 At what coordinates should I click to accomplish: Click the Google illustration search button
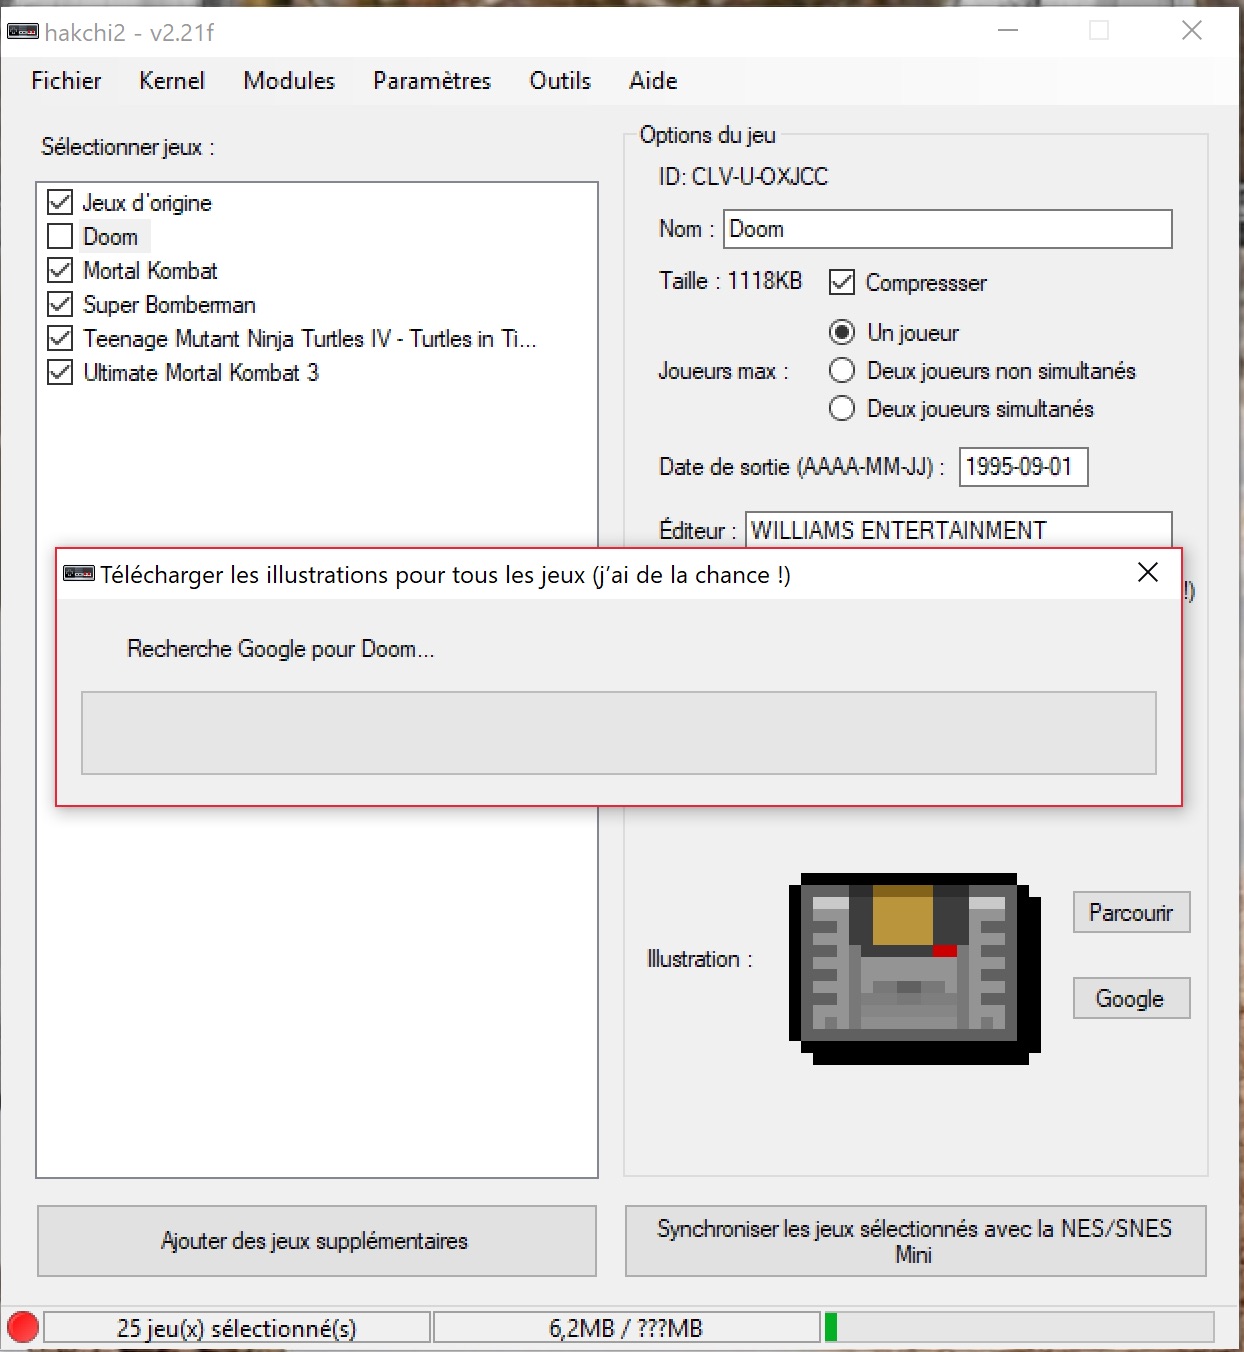click(x=1131, y=998)
